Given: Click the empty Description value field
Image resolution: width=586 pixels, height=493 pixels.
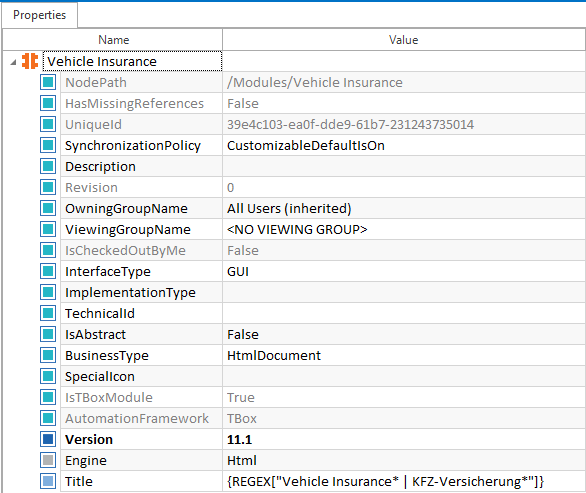Looking at the screenshot, I should click(404, 166).
